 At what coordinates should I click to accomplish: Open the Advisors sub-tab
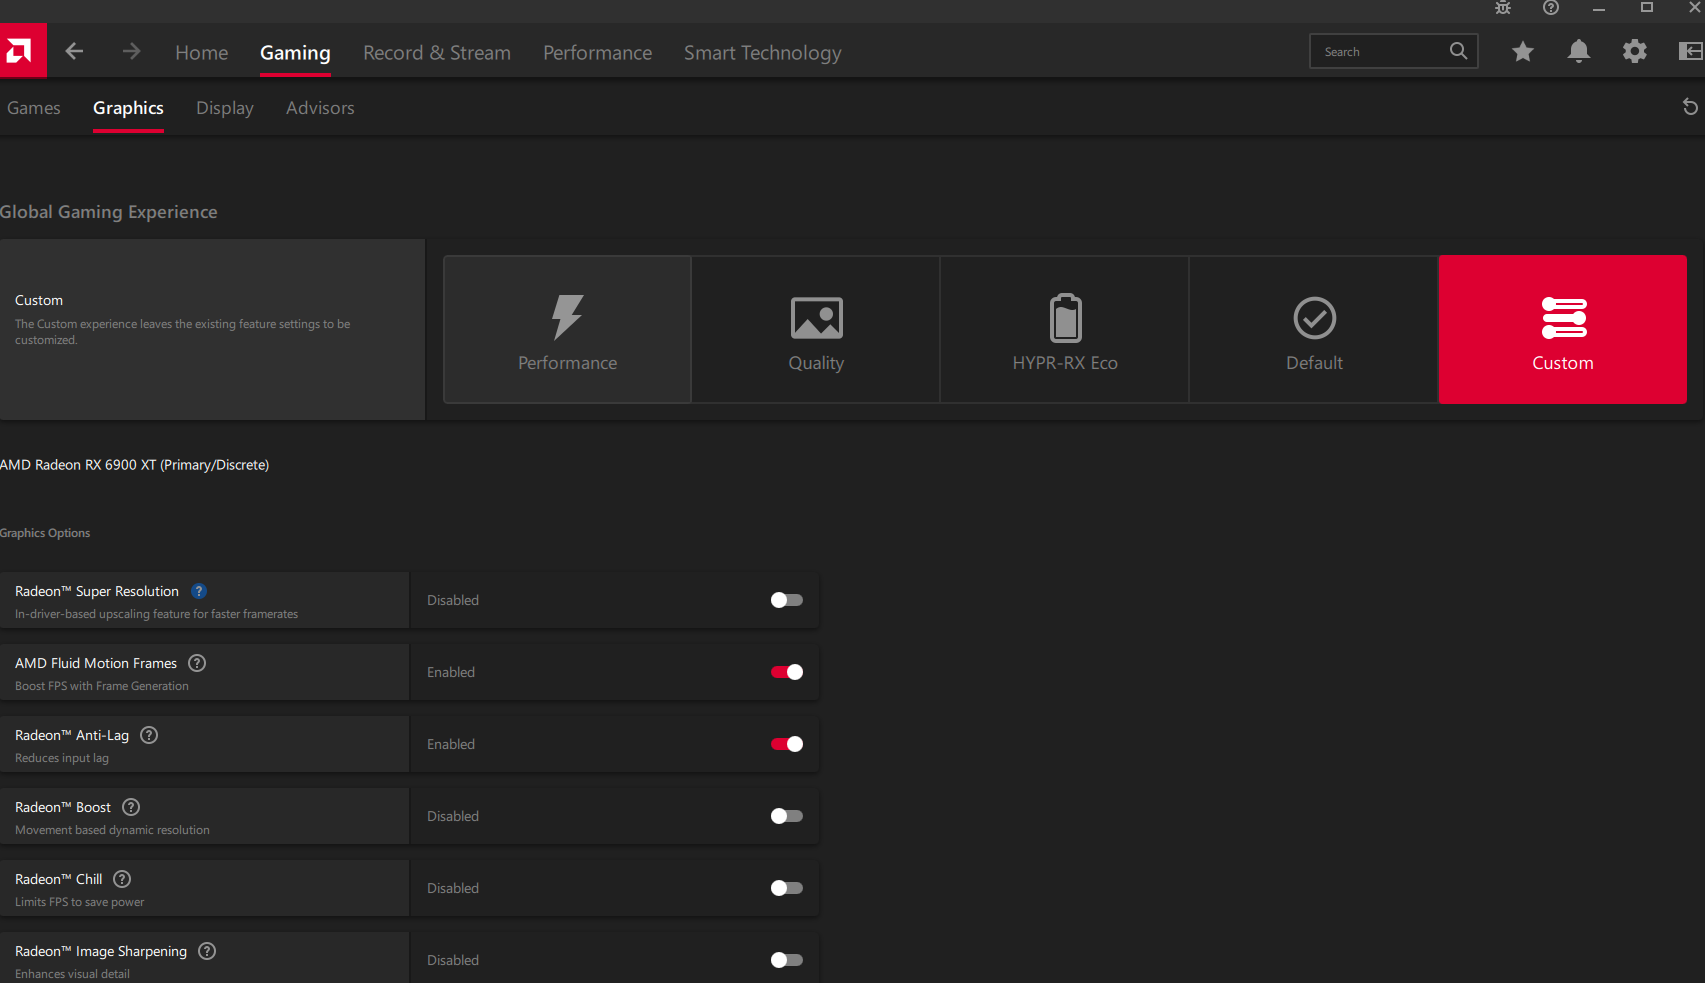pos(320,107)
